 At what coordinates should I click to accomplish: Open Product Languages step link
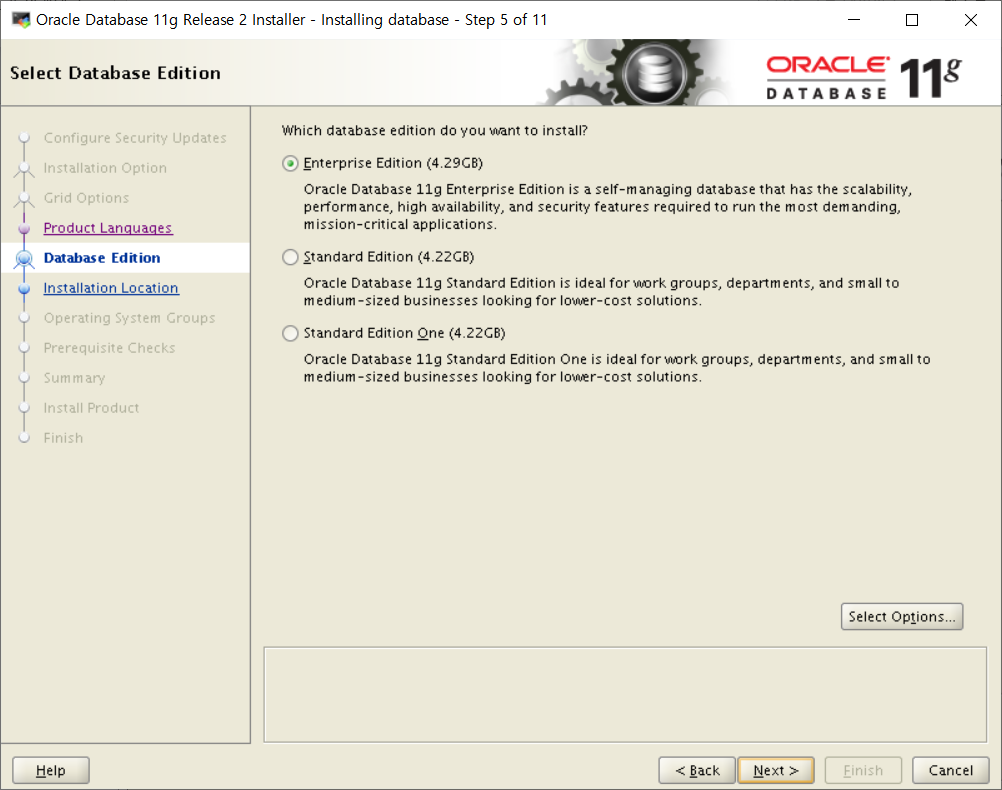[x=108, y=228]
